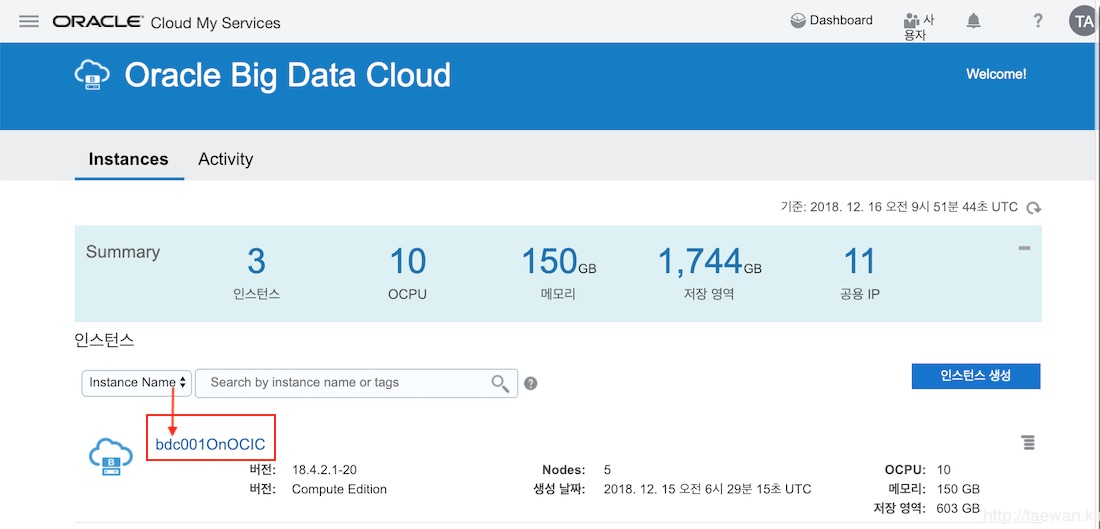
Task: Switch to the Activity tab
Action: tap(225, 159)
